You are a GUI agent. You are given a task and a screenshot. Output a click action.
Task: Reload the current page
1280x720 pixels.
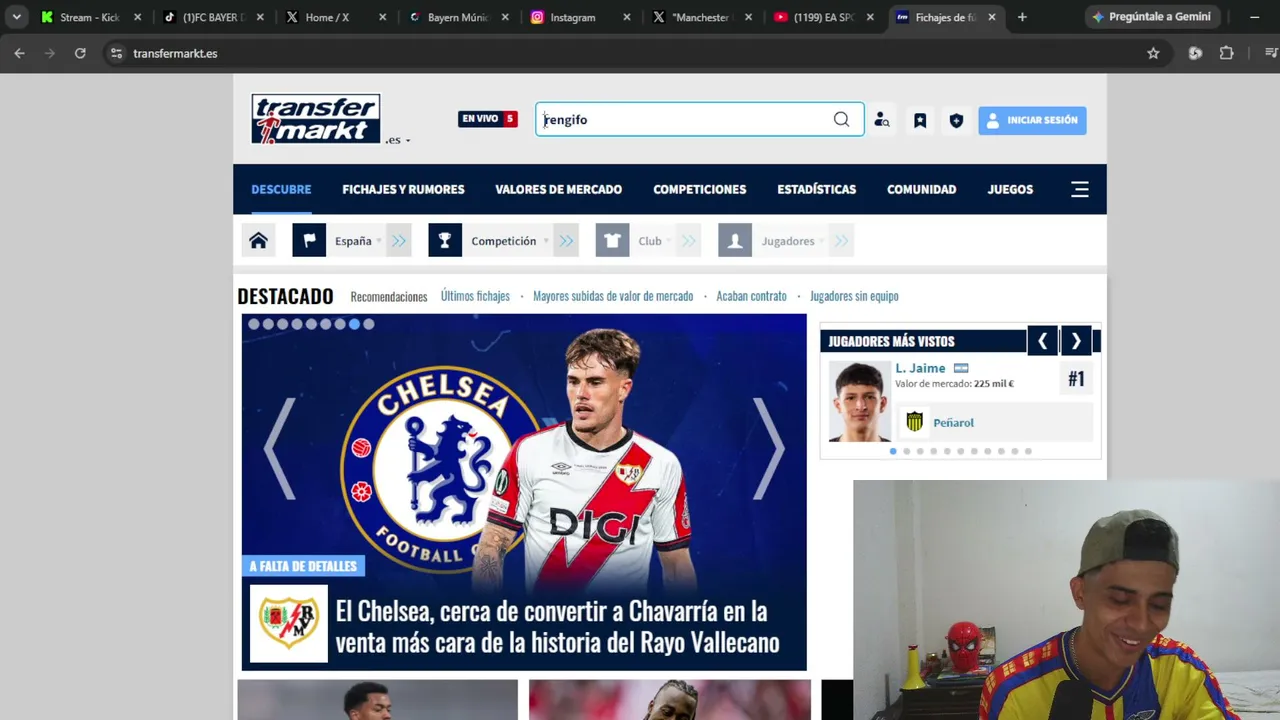[80, 53]
